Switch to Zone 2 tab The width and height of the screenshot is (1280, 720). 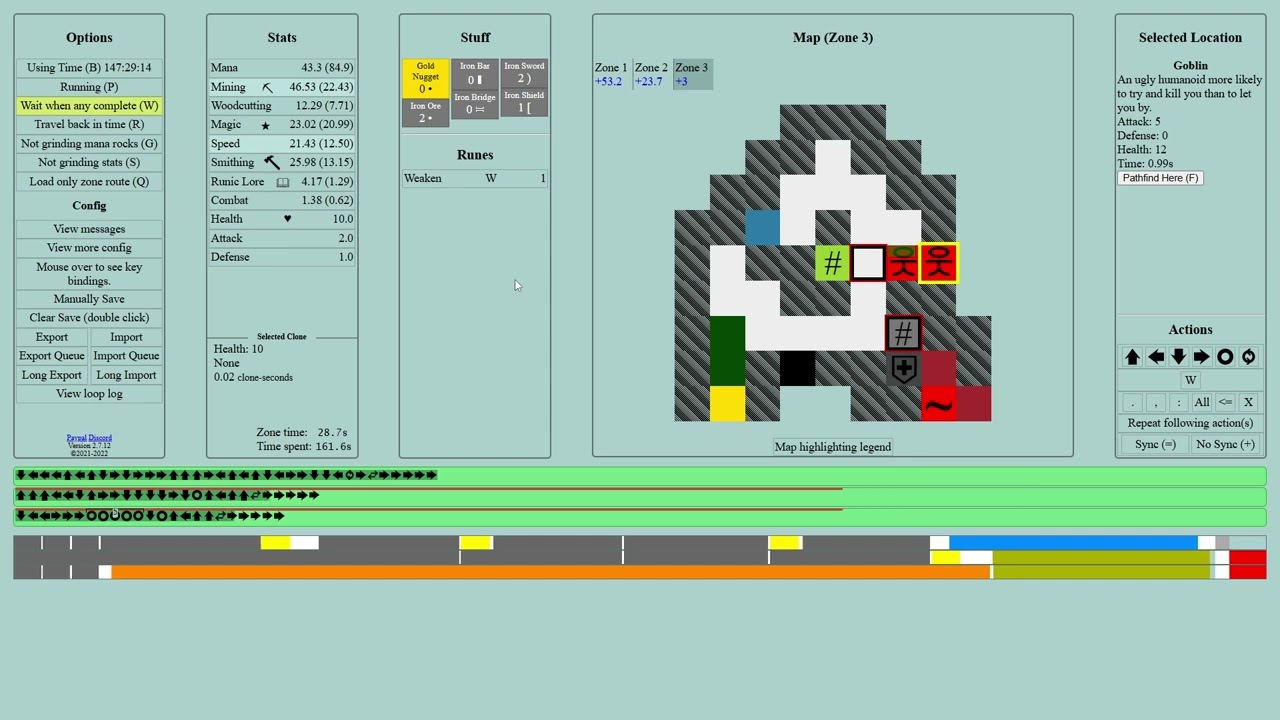[651, 74]
